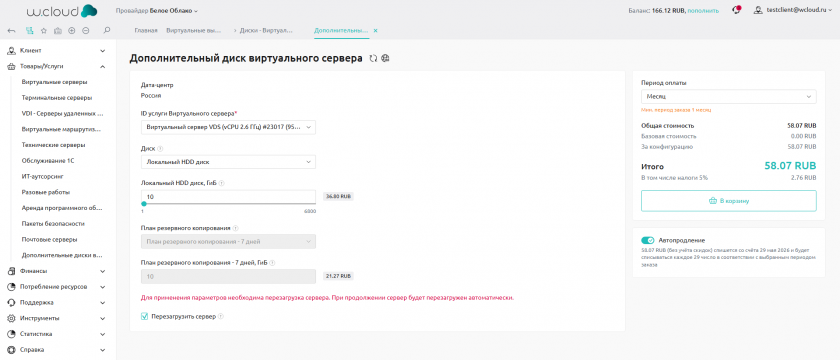840x360 pixels.
Task: Click help icon beside План резервного копирования - 7 дней, ГиБ
Action: pos(273,262)
